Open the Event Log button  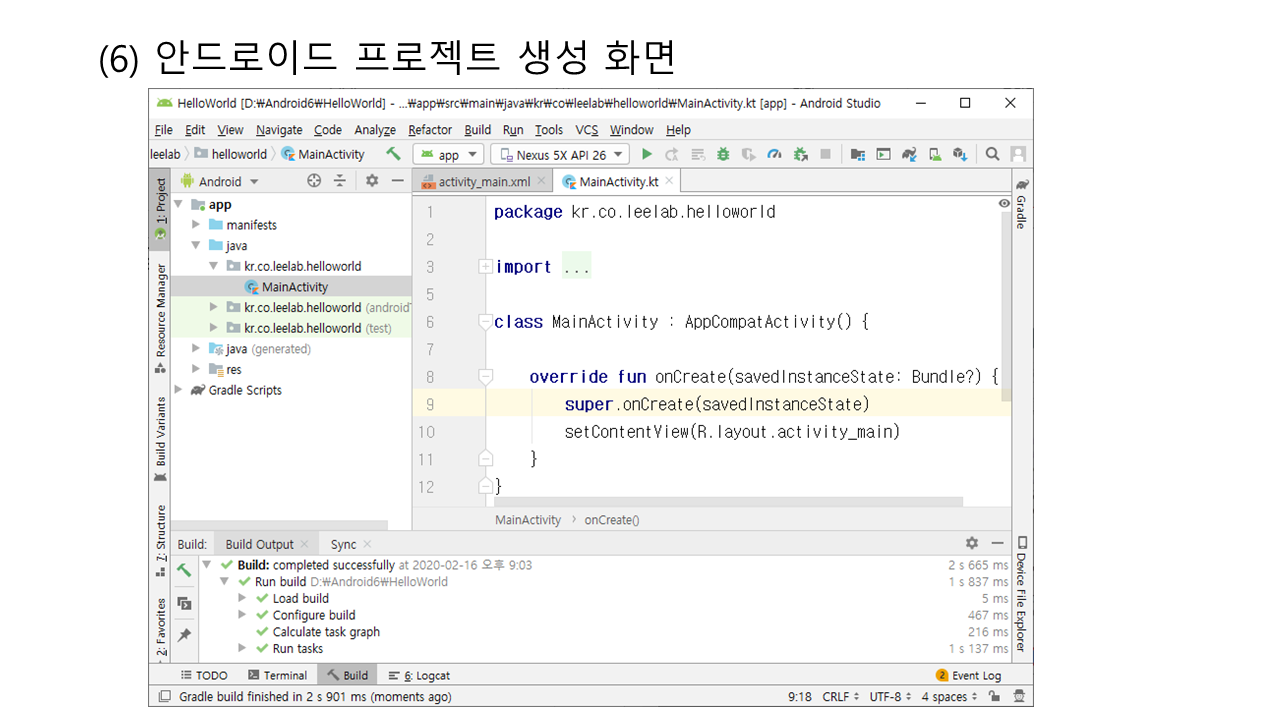pos(968,675)
